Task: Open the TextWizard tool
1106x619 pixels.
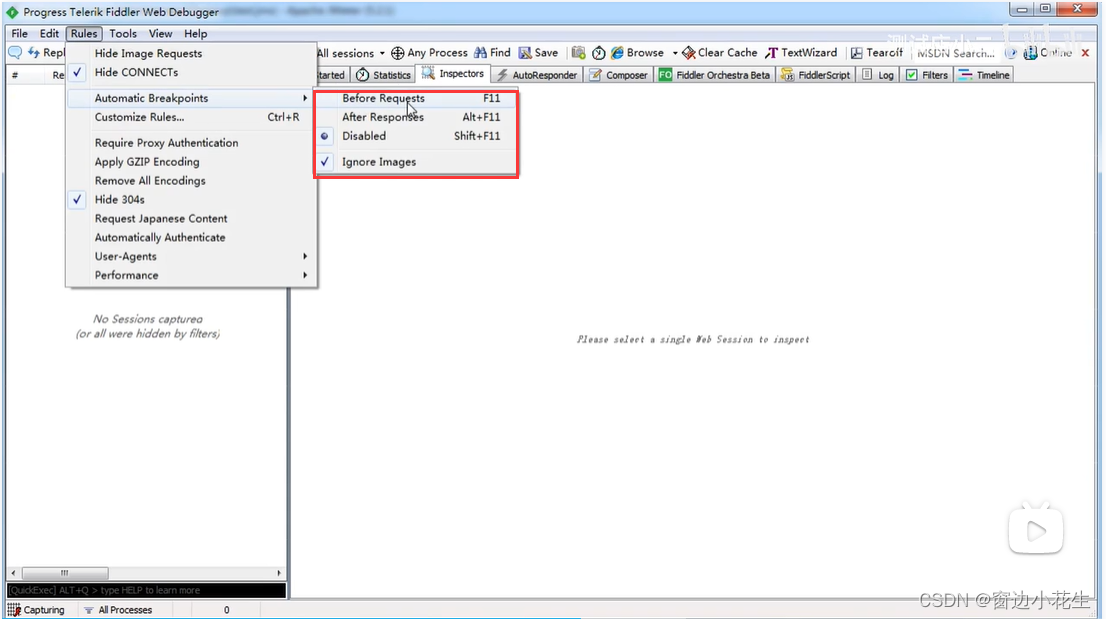Action: [801, 53]
